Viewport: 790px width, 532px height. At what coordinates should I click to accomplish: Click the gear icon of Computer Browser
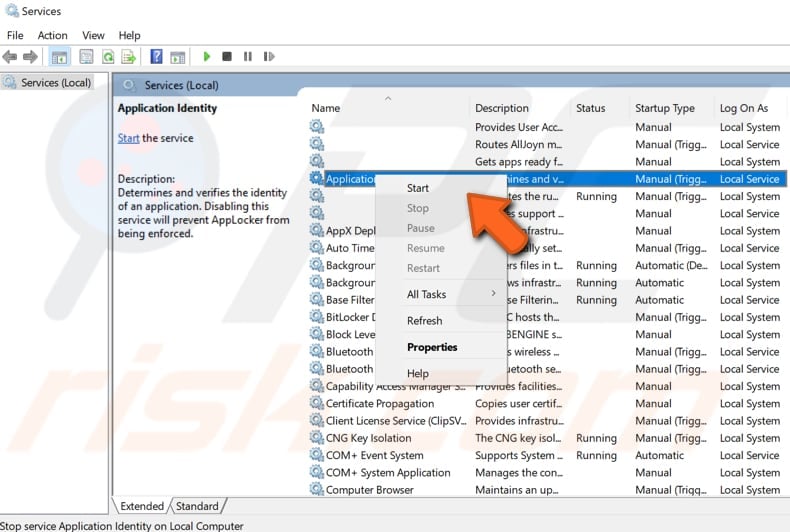tap(316, 489)
